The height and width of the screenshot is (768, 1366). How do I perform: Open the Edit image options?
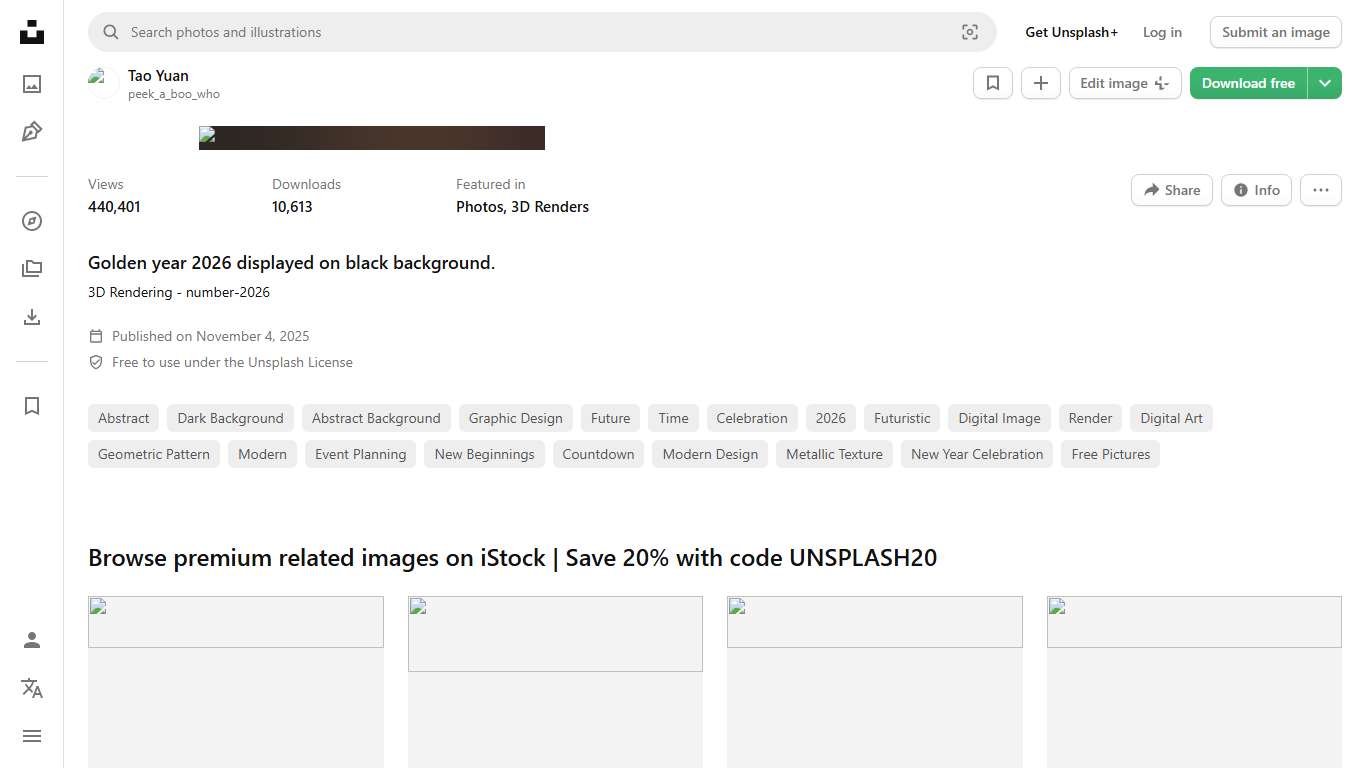pos(1124,83)
